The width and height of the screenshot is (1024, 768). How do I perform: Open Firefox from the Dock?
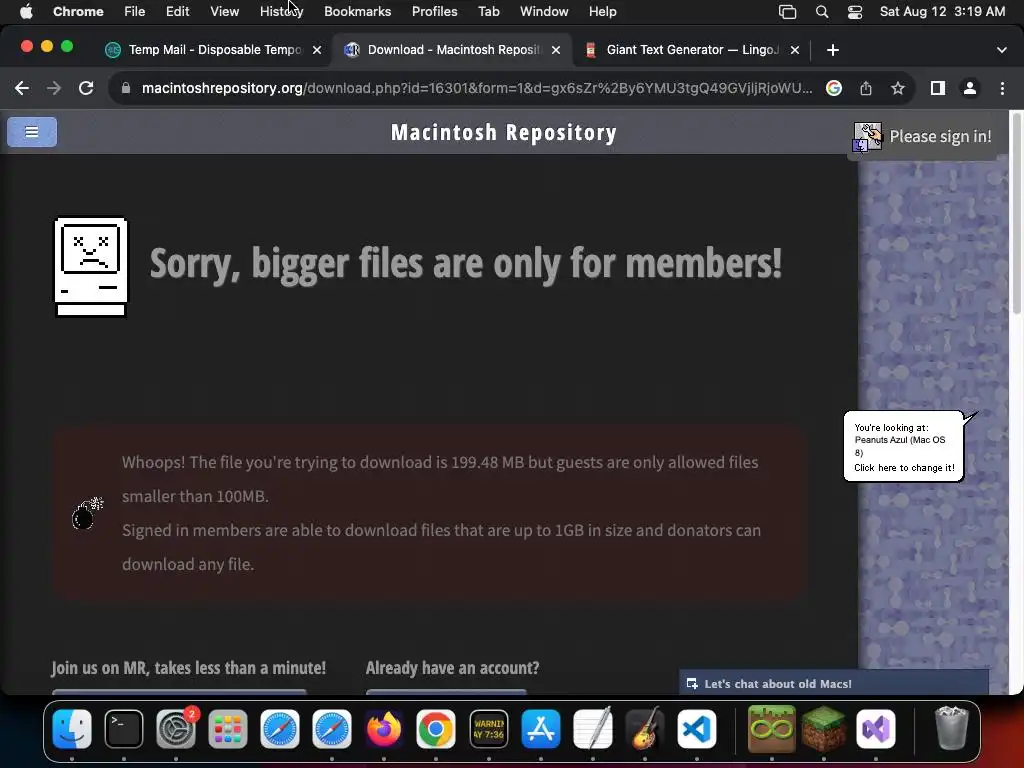(384, 729)
